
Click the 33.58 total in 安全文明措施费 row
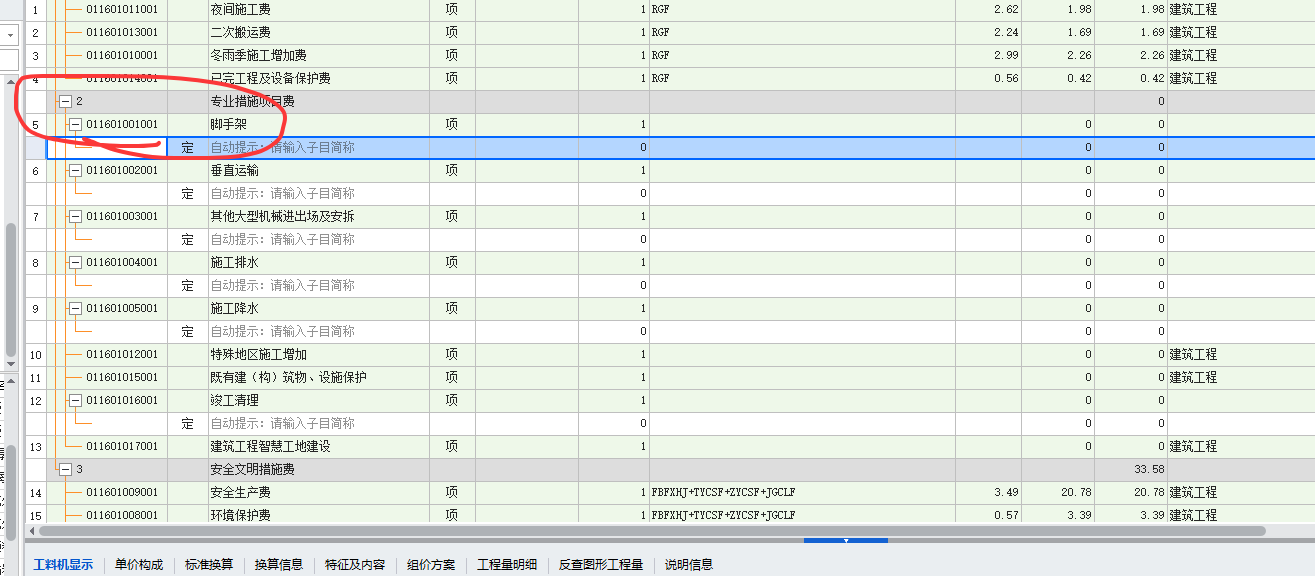point(1150,469)
